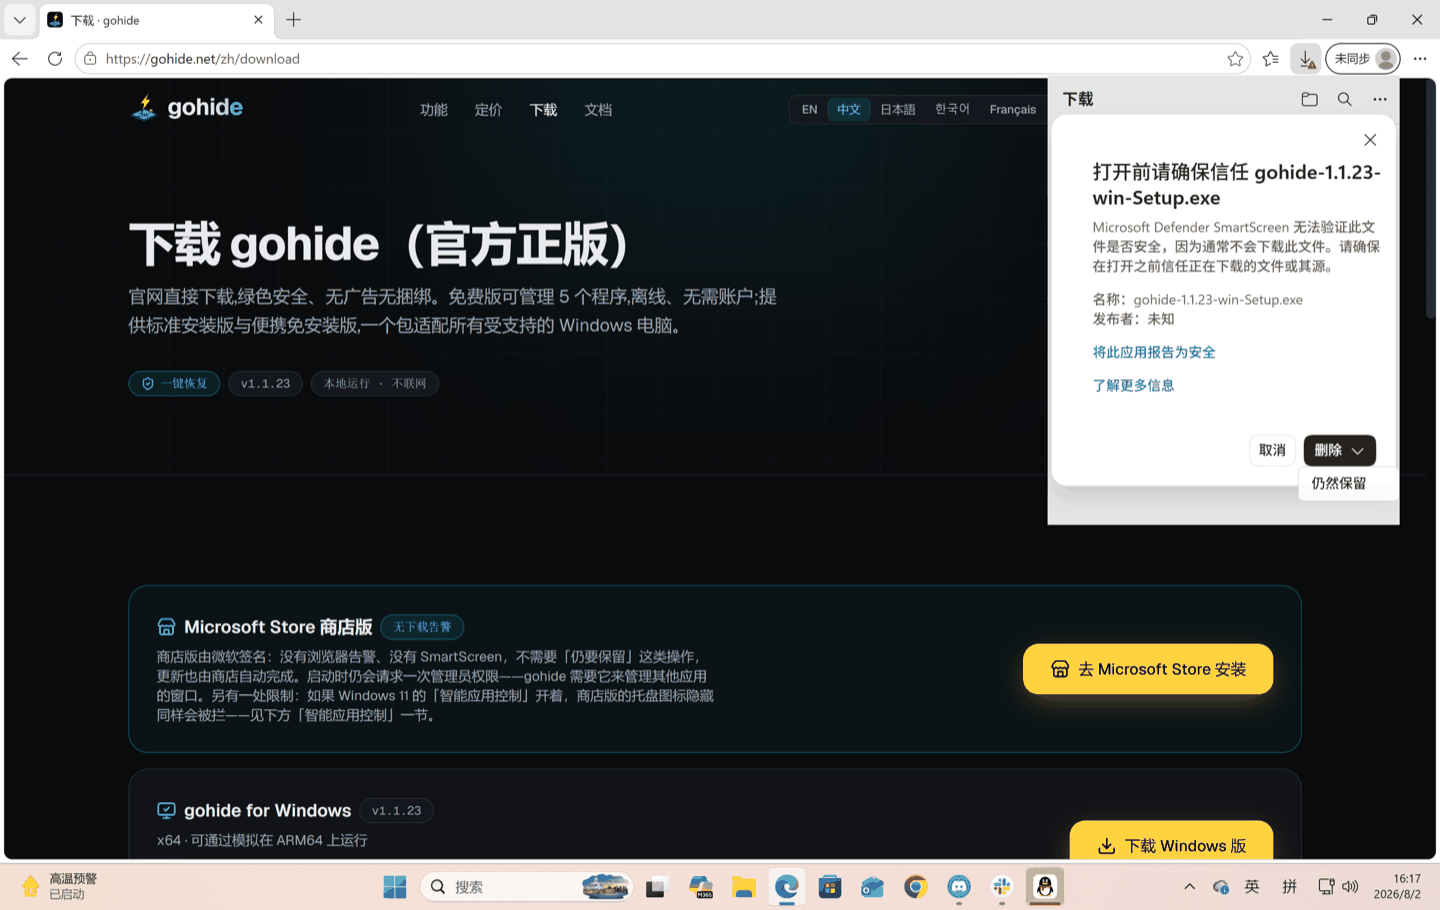Open Task View from the taskbar
This screenshot has height=910, width=1440.
pyautogui.click(x=656, y=887)
